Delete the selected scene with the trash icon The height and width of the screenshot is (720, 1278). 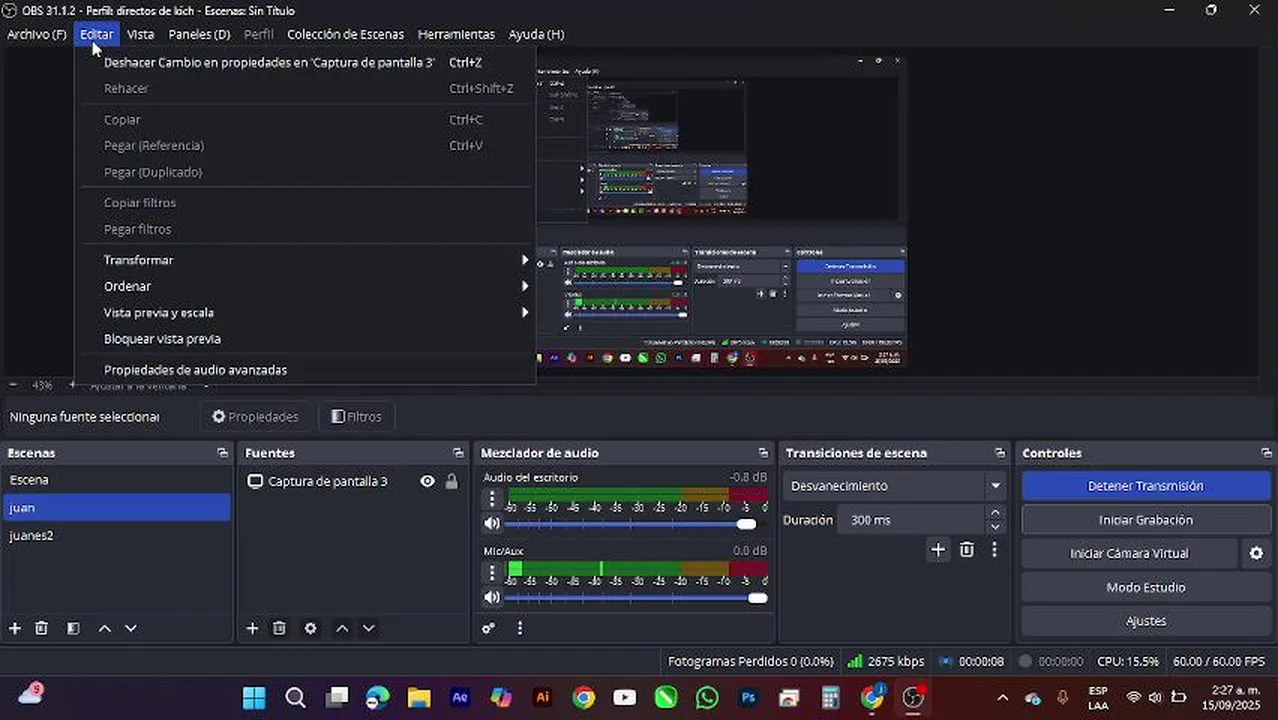coord(41,628)
